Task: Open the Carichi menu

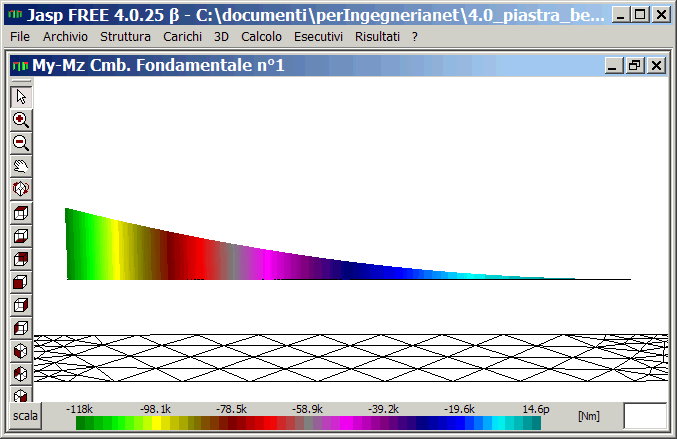Action: click(x=183, y=37)
